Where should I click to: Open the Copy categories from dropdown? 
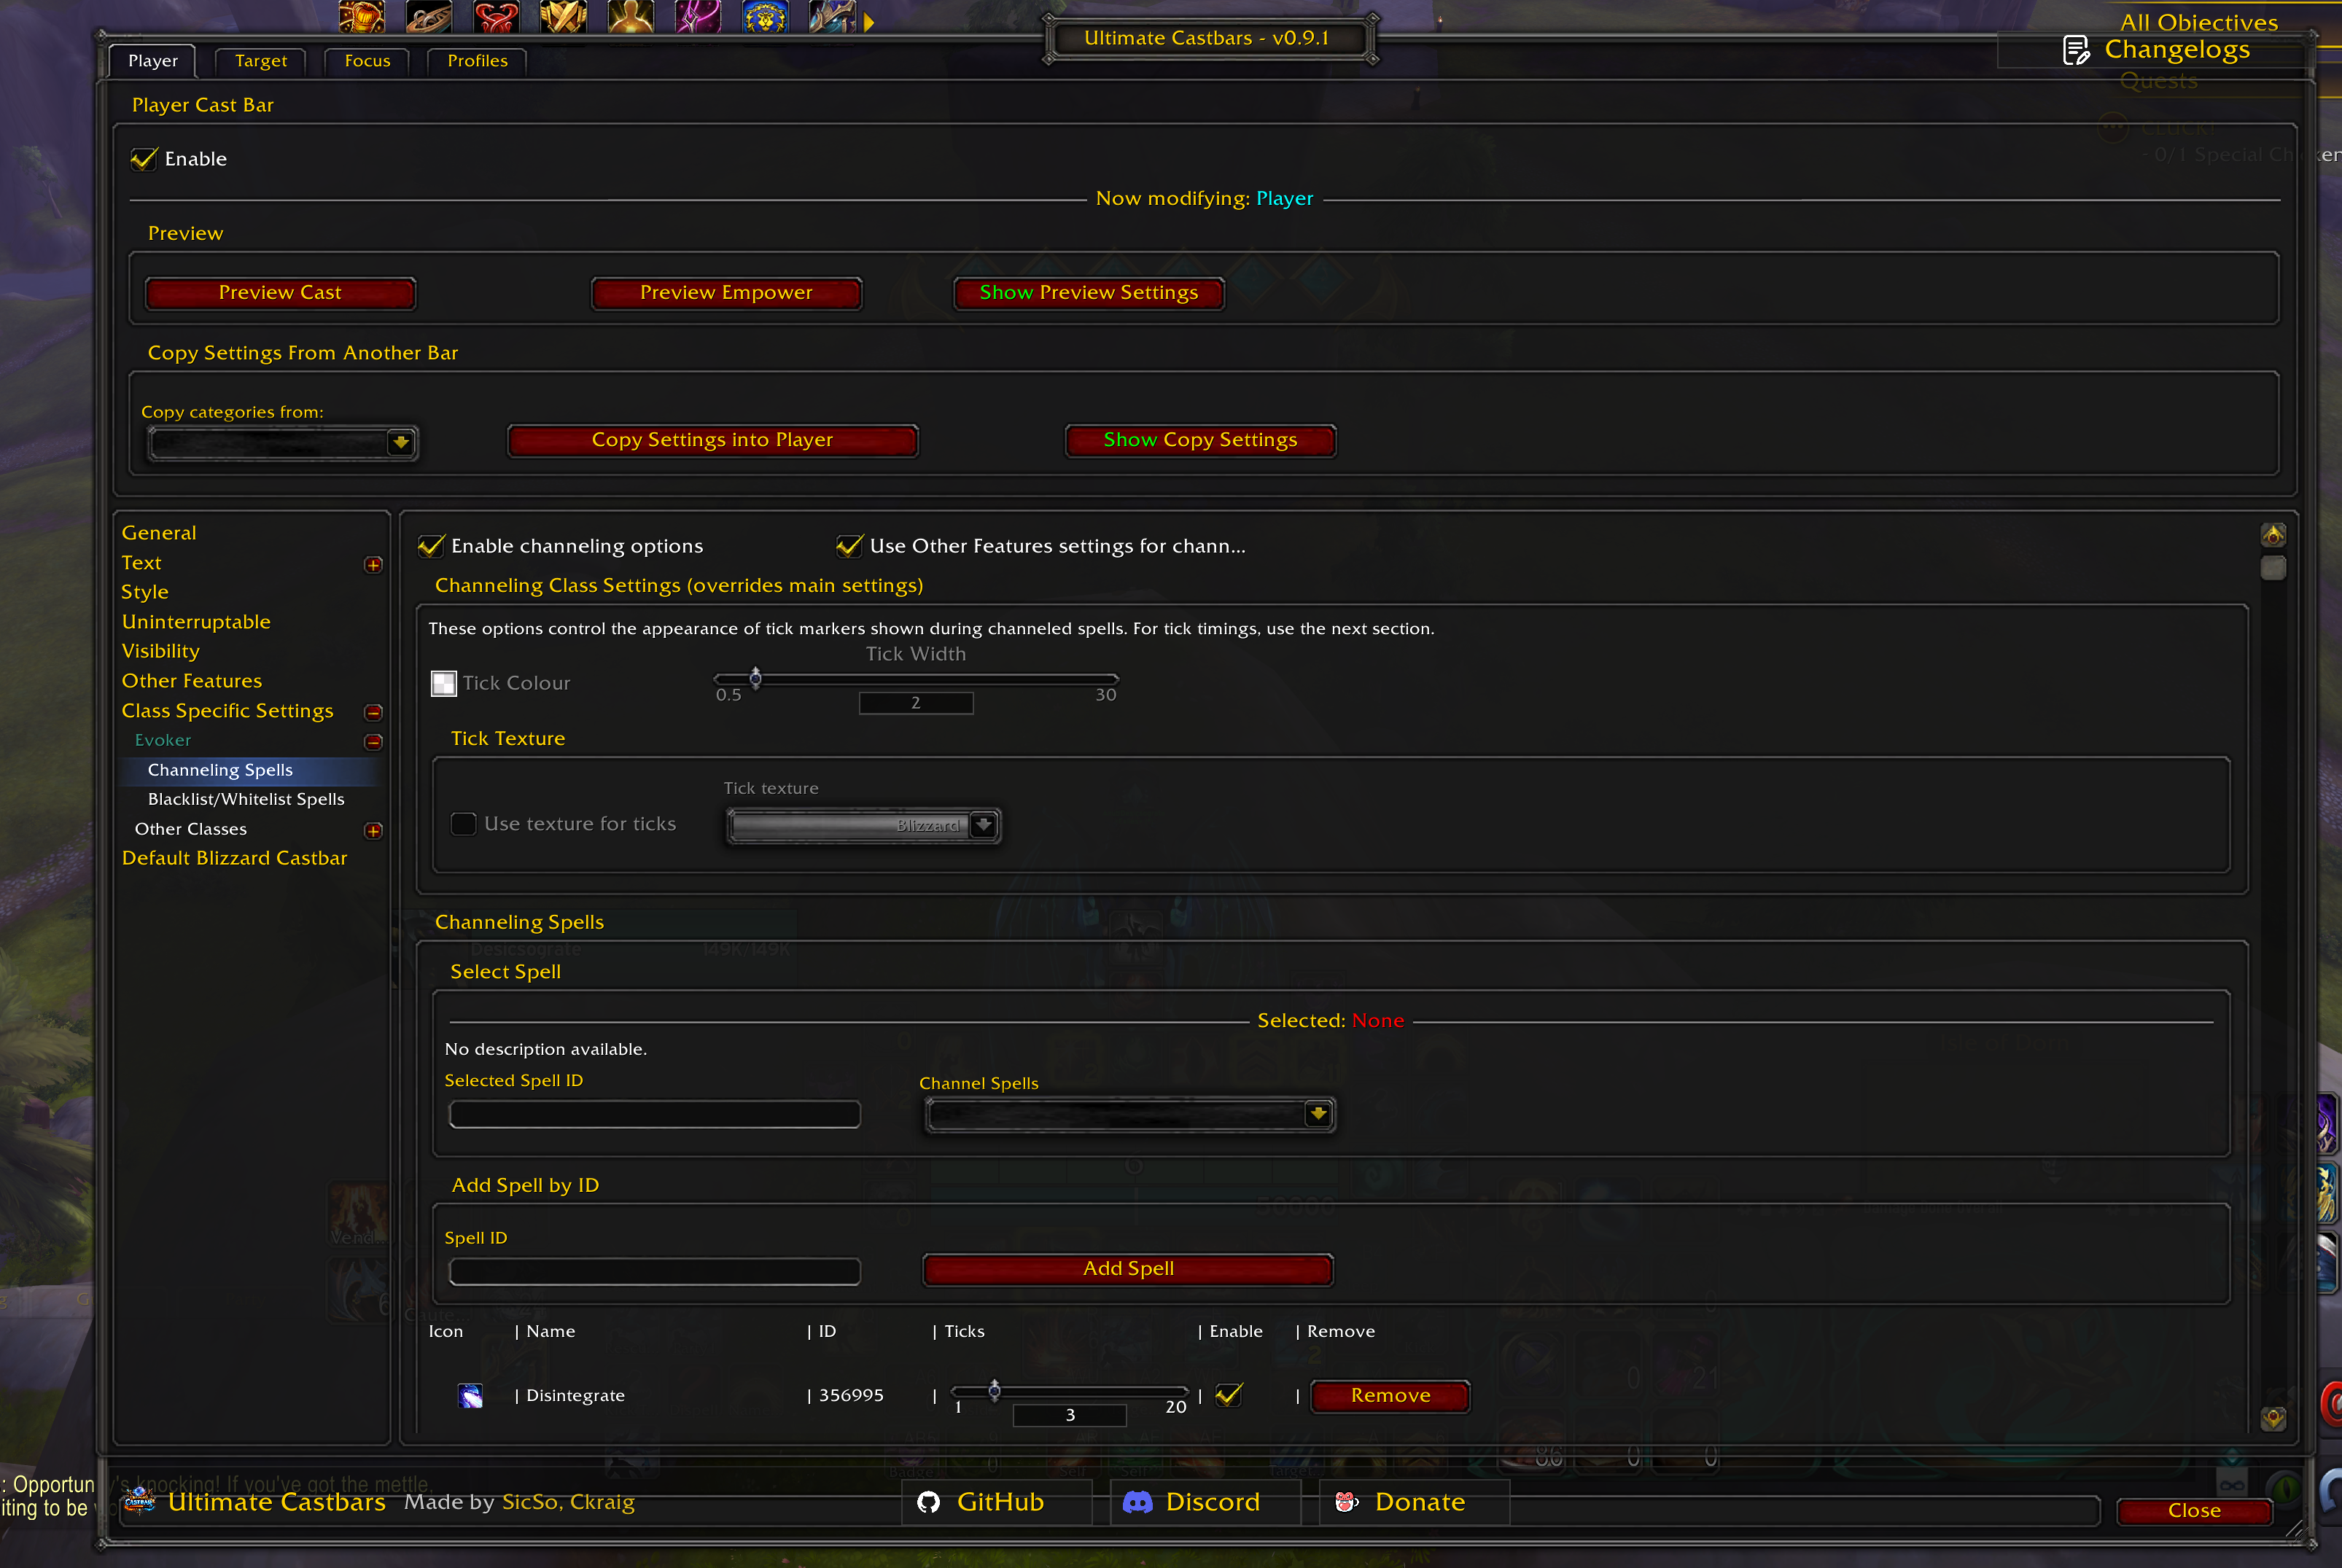(x=283, y=442)
